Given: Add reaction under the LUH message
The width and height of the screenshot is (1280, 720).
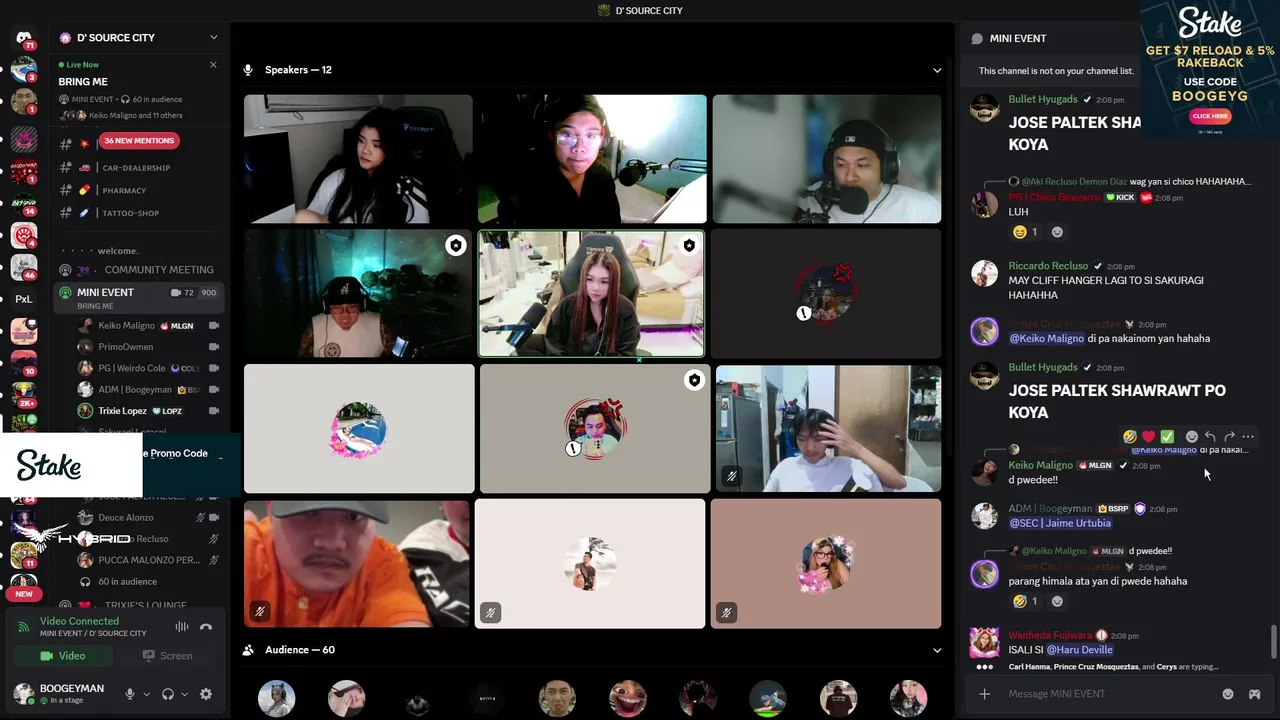Looking at the screenshot, I should point(1057,232).
